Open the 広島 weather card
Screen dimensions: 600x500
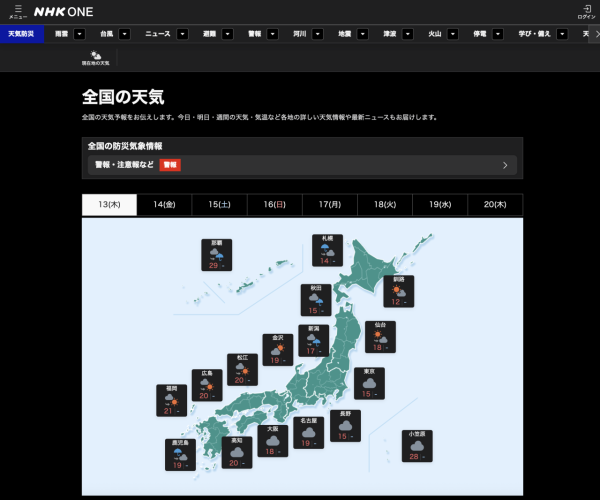click(207, 385)
